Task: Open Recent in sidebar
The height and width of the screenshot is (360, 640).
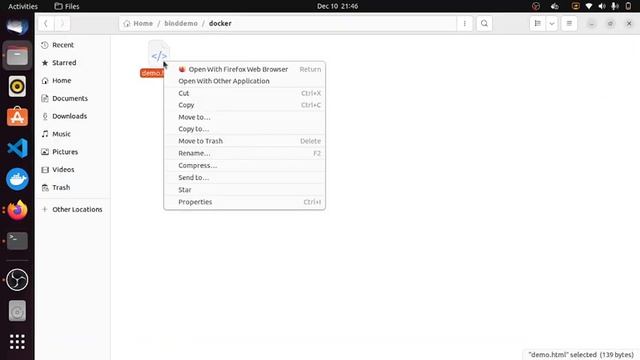Action: click(73, 45)
